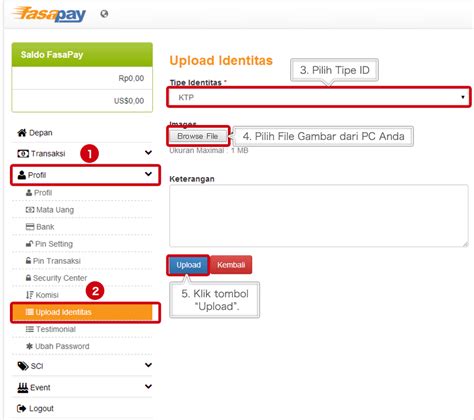Click the small user icon in Profil submenu
Image resolution: width=474 pixels, height=420 pixels.
click(29, 193)
